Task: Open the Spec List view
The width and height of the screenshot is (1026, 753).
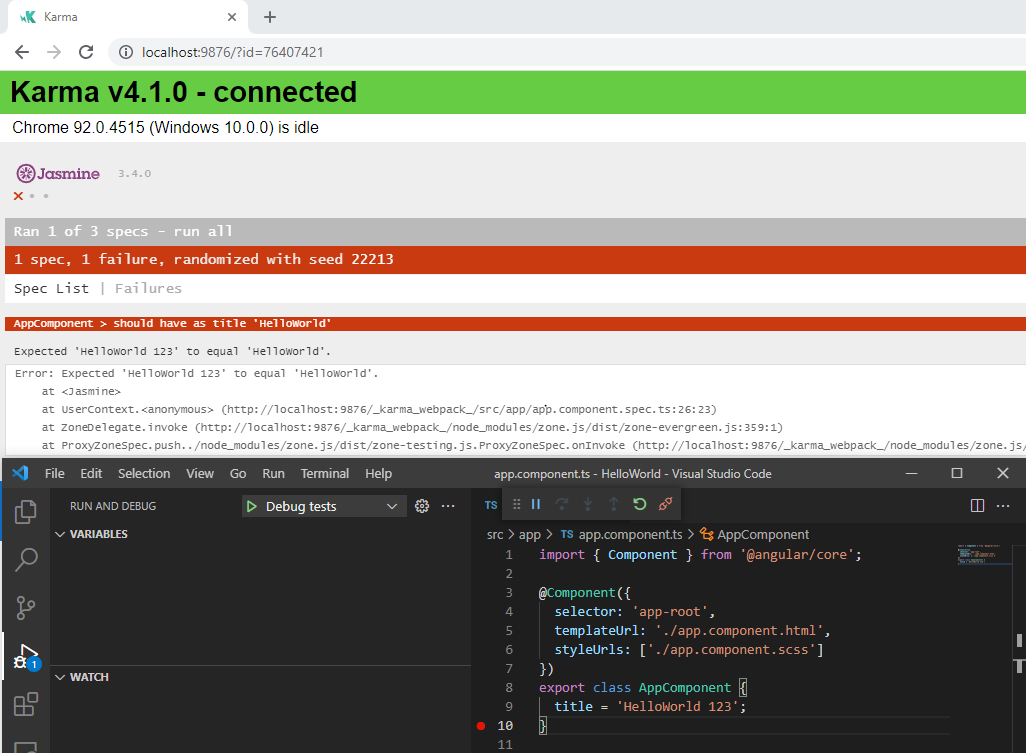Action: (51, 287)
